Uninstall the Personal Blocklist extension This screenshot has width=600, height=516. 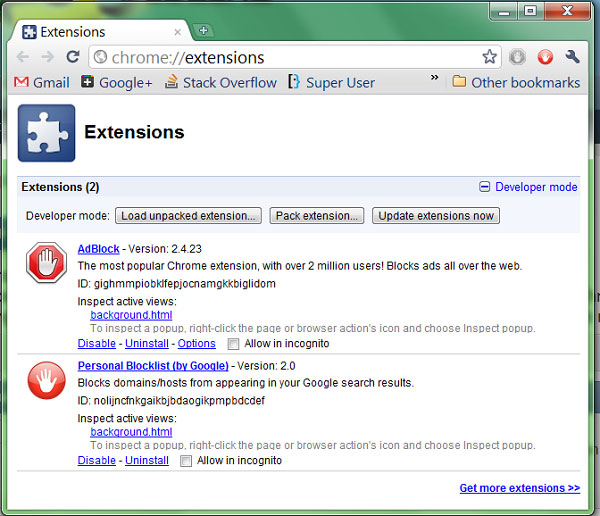147,460
